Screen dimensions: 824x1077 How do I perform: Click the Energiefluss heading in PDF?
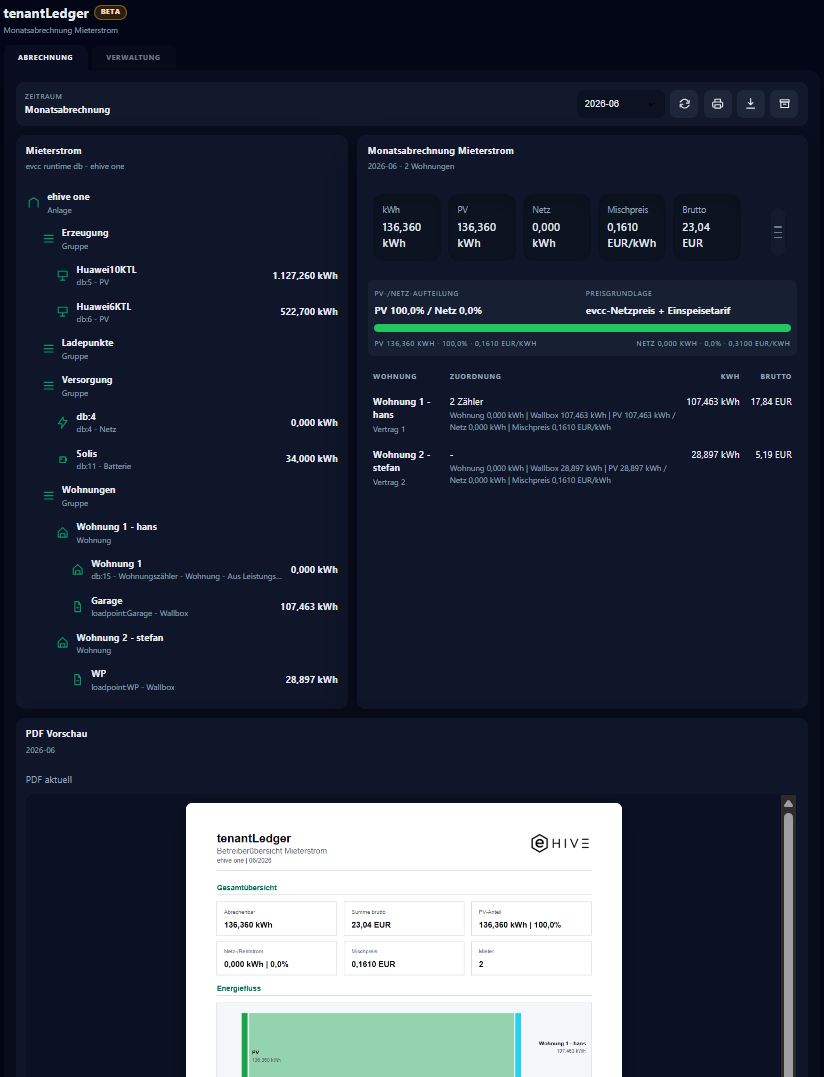point(239,988)
